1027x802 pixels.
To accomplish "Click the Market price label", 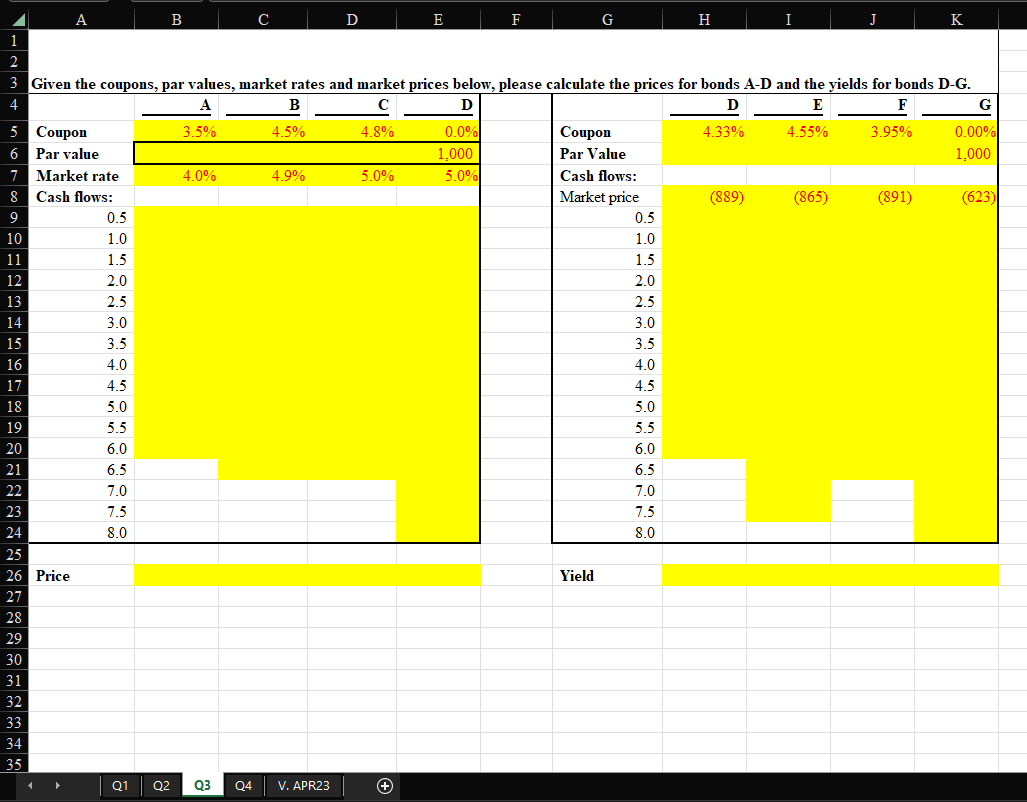I will [599, 197].
